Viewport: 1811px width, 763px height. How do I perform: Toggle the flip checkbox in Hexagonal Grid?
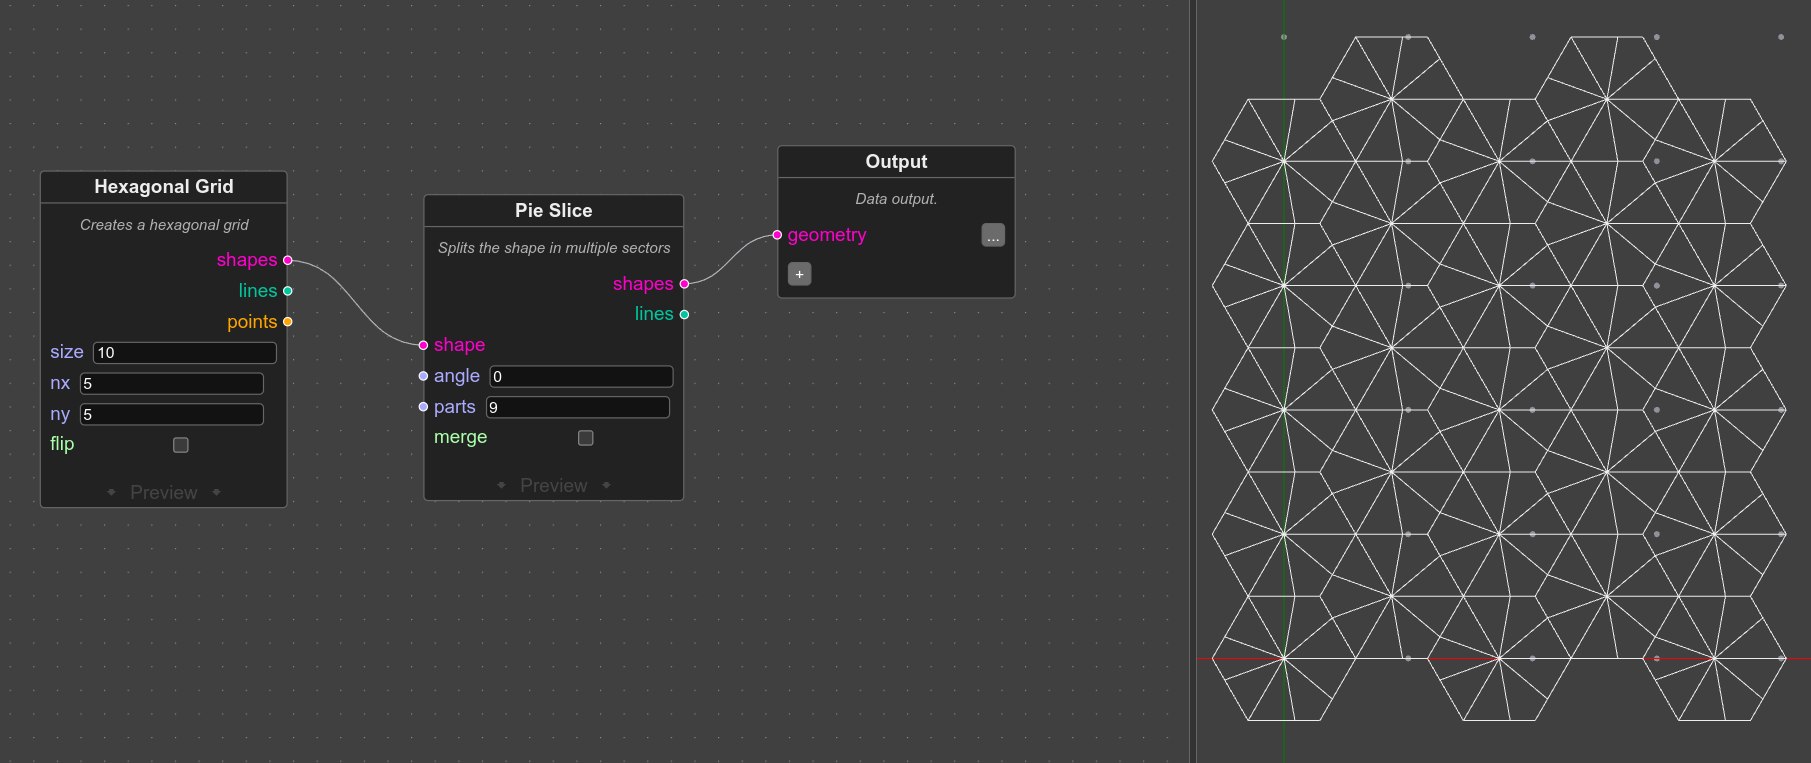[181, 445]
